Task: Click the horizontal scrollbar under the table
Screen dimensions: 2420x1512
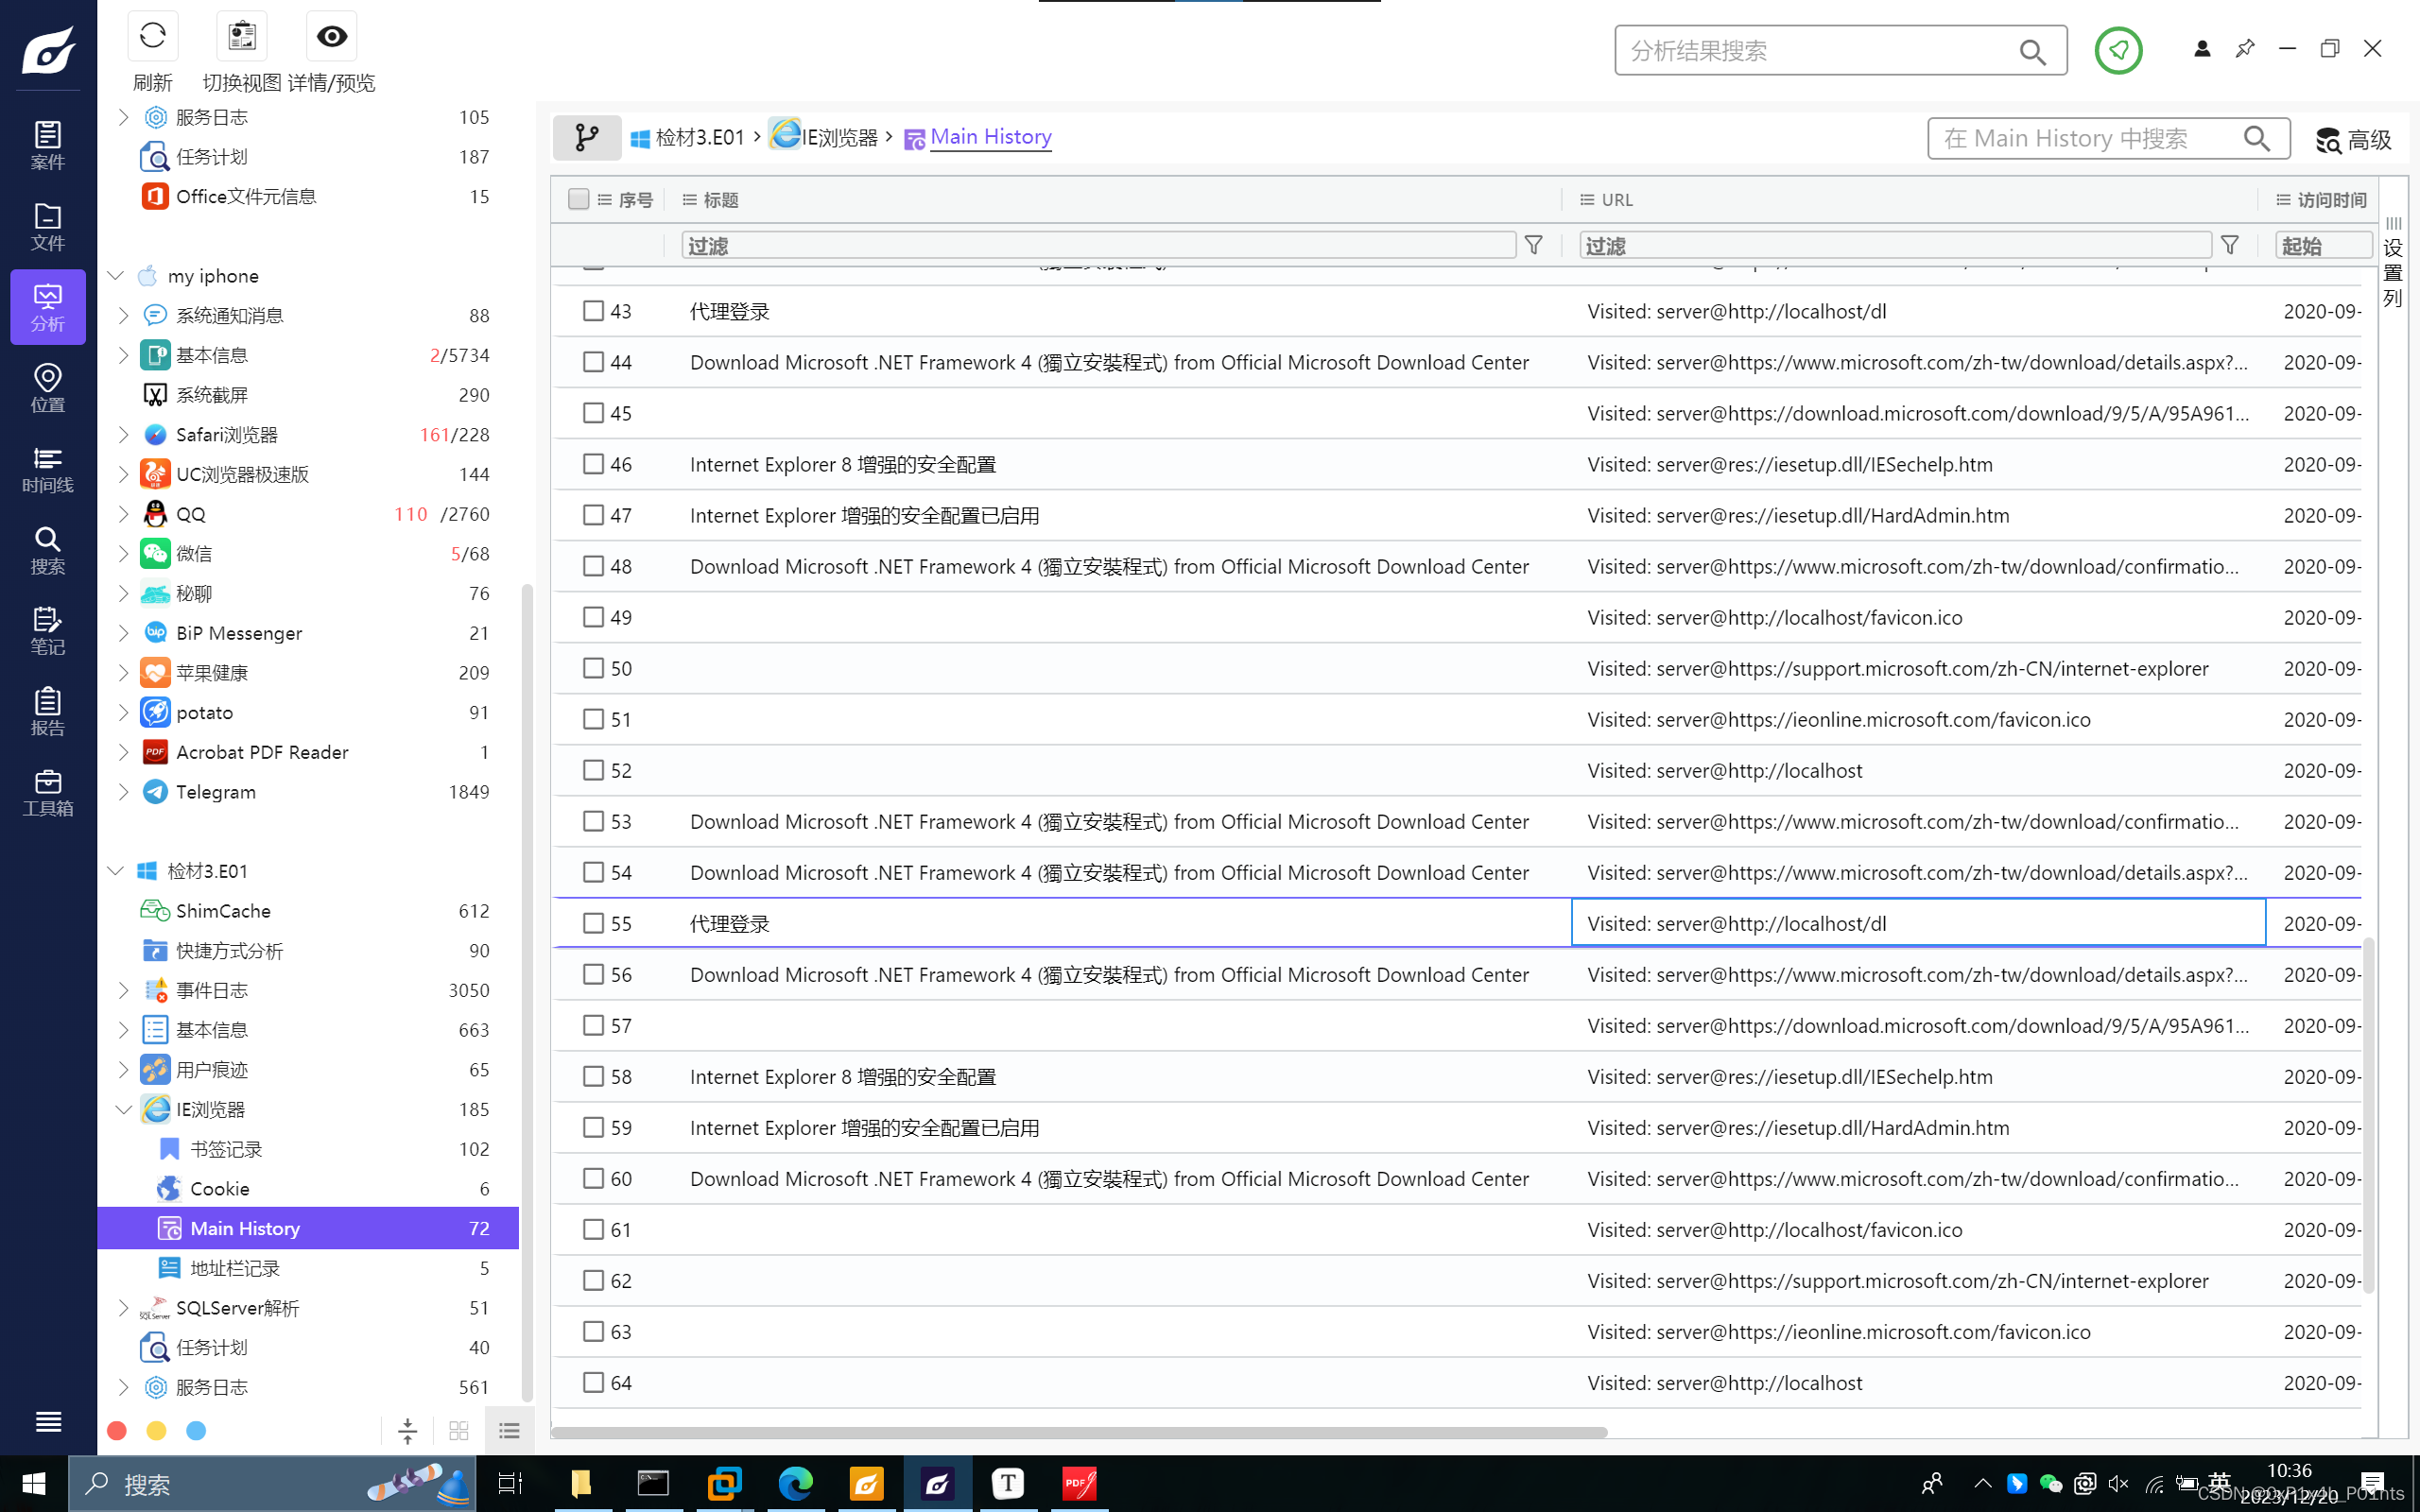Action: coord(1078,1432)
